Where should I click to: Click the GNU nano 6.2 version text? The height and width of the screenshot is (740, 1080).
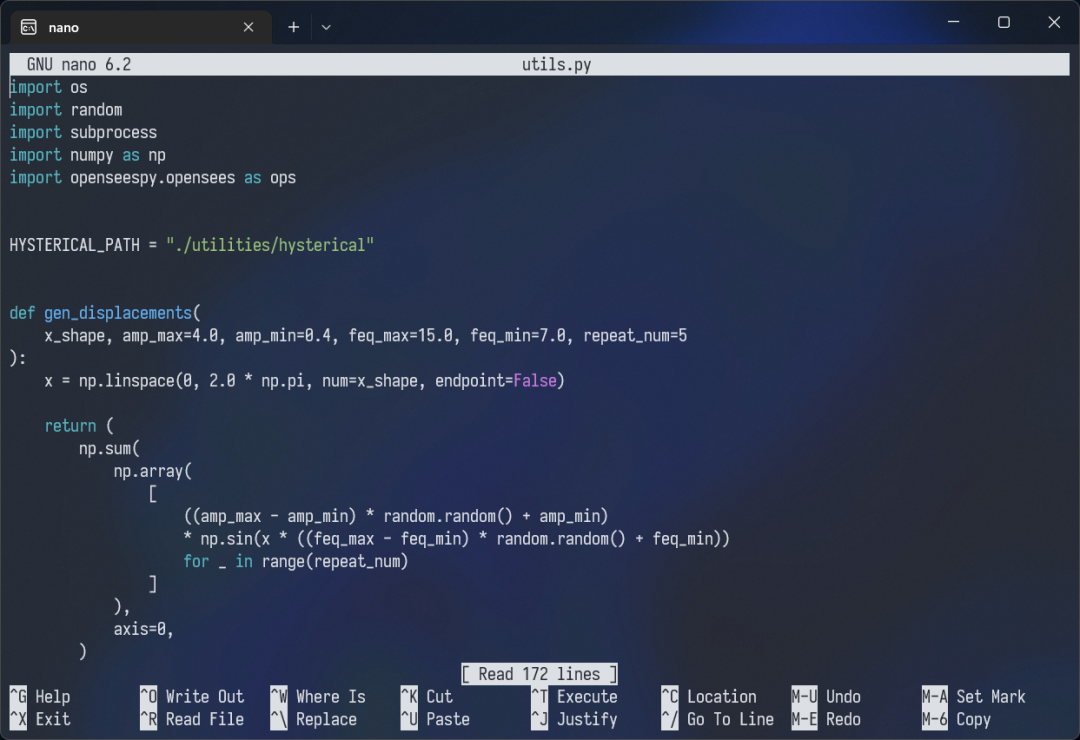click(x=79, y=65)
